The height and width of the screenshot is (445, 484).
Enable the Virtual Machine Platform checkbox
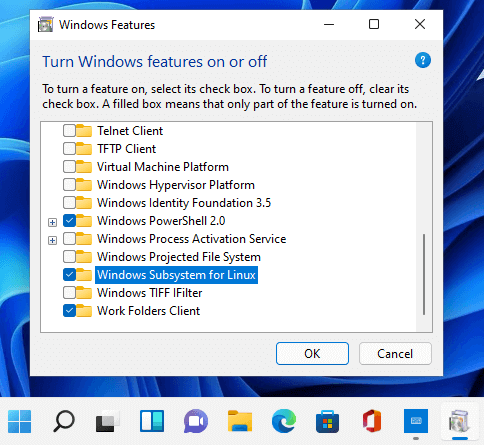(x=69, y=167)
